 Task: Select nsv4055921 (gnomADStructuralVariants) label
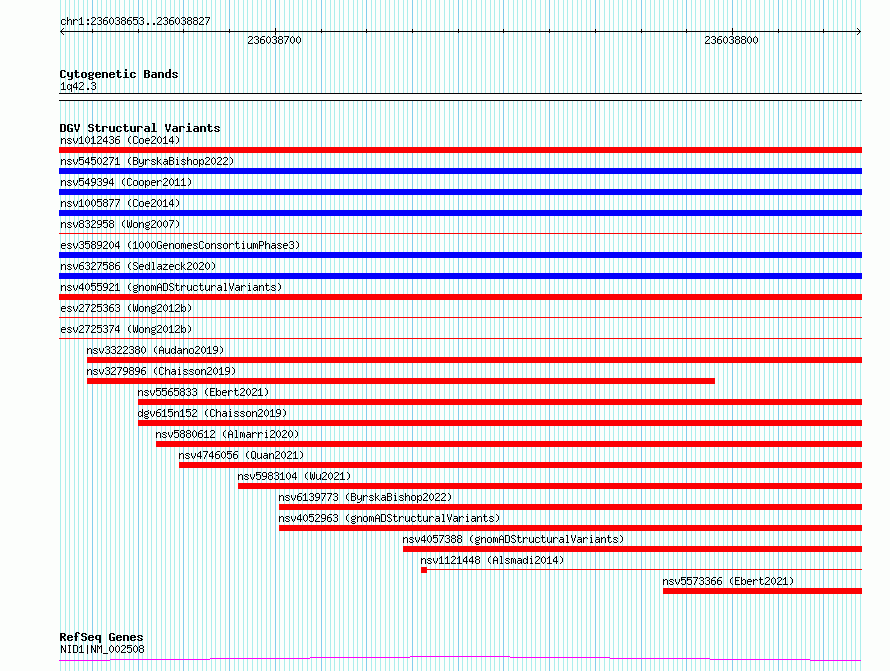click(x=171, y=287)
